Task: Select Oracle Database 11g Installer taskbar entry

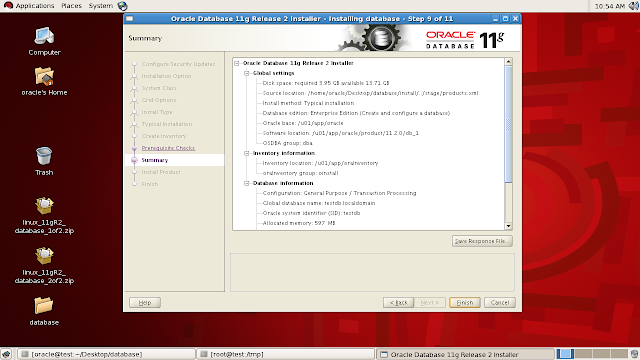Action: 465,354
